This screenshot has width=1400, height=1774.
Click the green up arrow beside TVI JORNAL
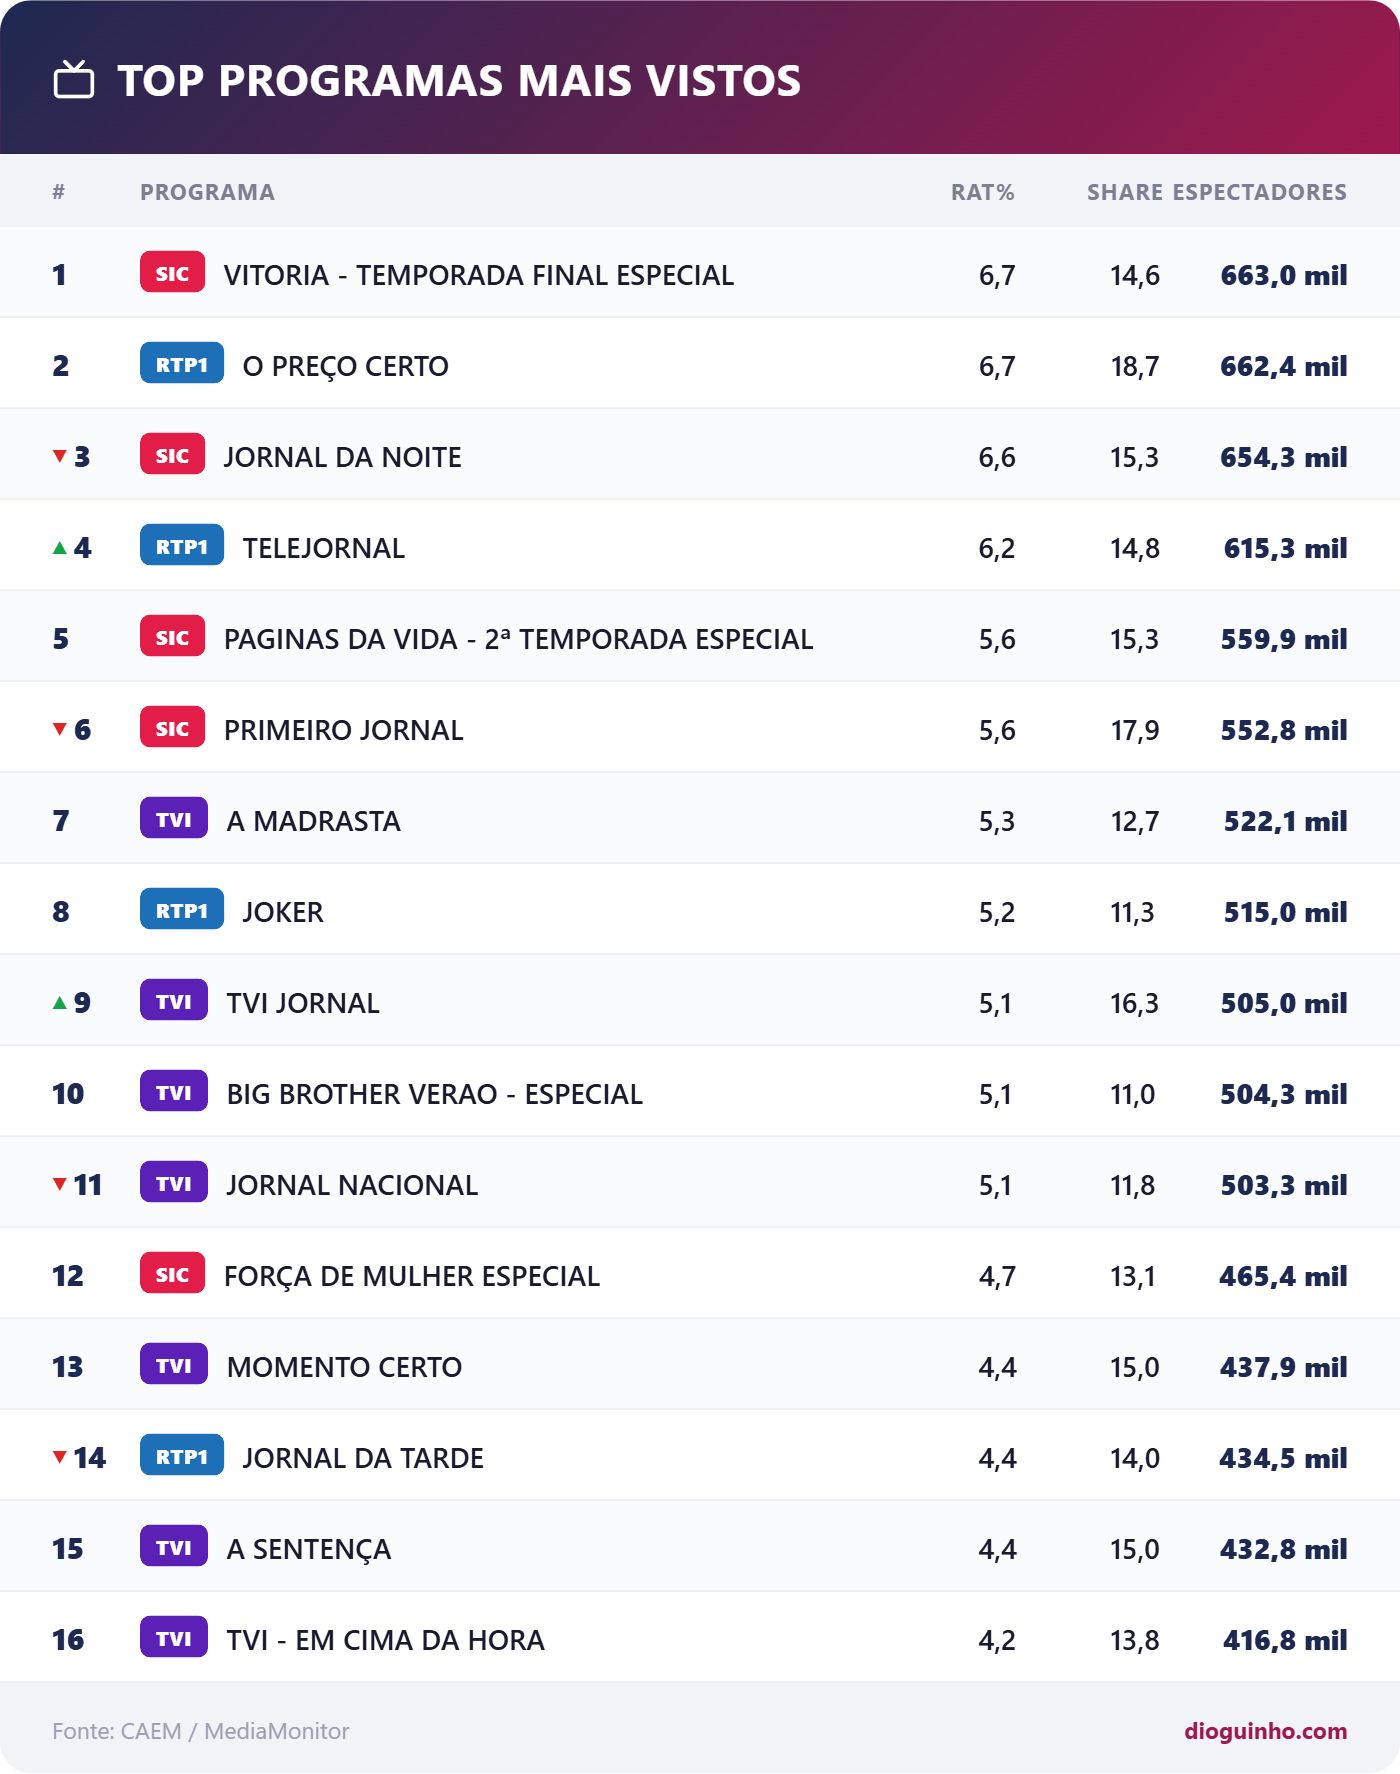click(60, 1003)
